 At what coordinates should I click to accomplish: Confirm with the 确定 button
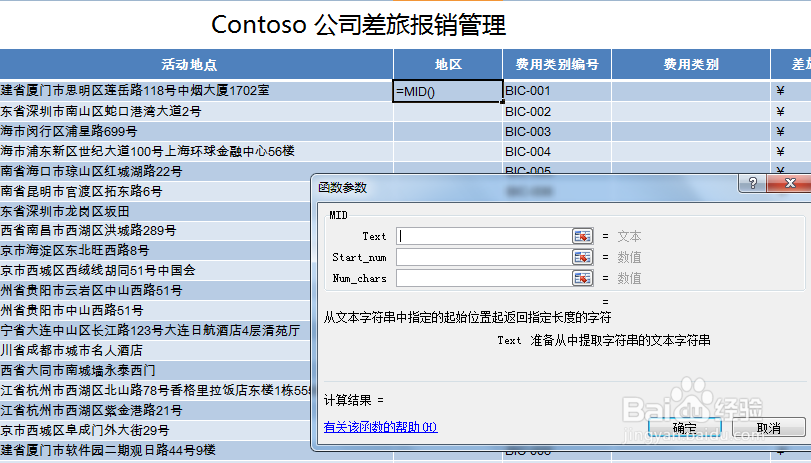(685, 428)
